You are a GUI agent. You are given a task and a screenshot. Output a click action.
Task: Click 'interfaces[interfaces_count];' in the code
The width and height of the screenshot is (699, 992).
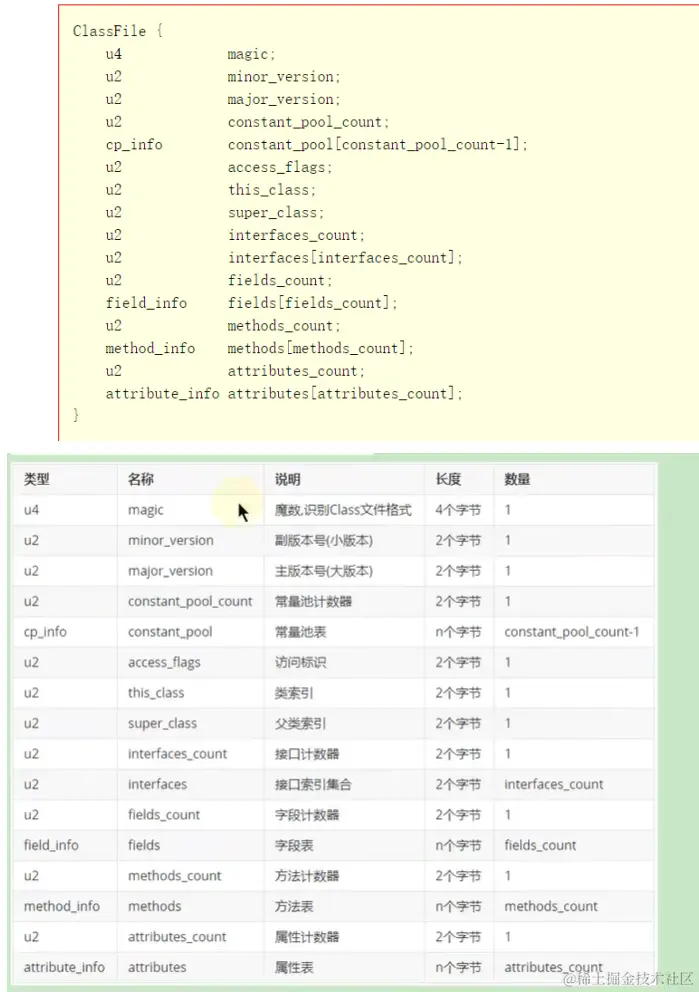[x=345, y=258]
